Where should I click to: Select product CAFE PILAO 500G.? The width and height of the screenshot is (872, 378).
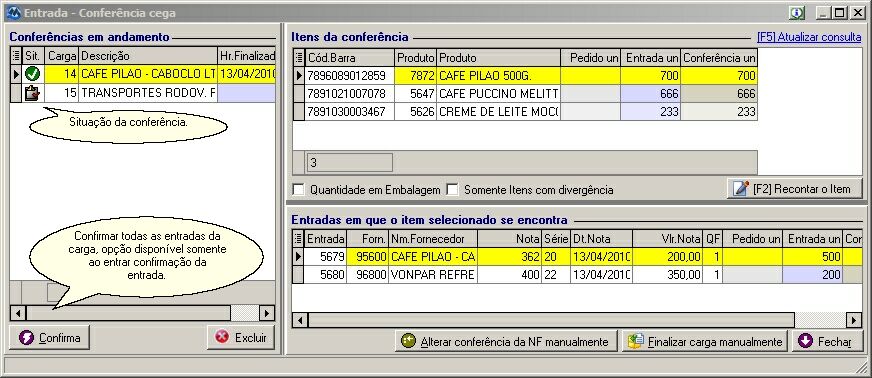pos(499,76)
